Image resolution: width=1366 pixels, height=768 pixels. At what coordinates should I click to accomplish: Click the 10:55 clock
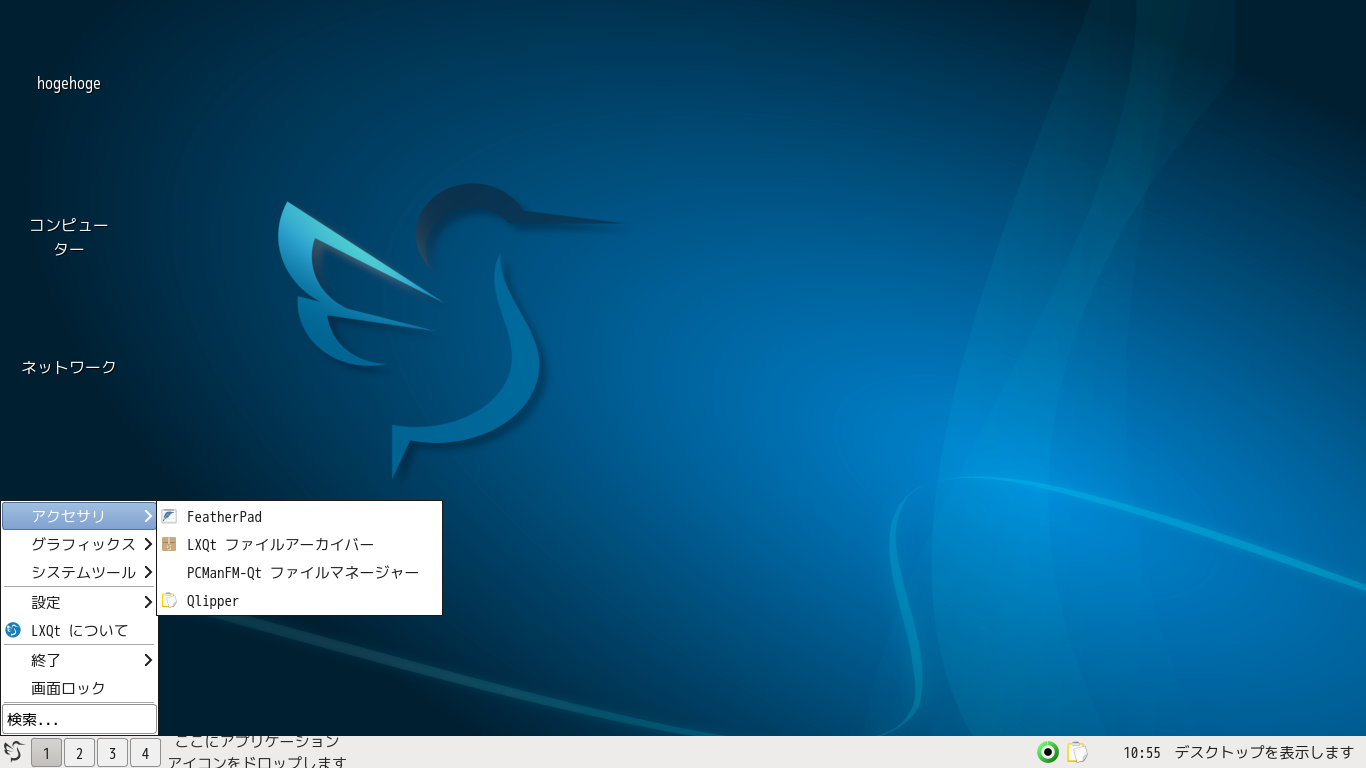coord(1142,753)
